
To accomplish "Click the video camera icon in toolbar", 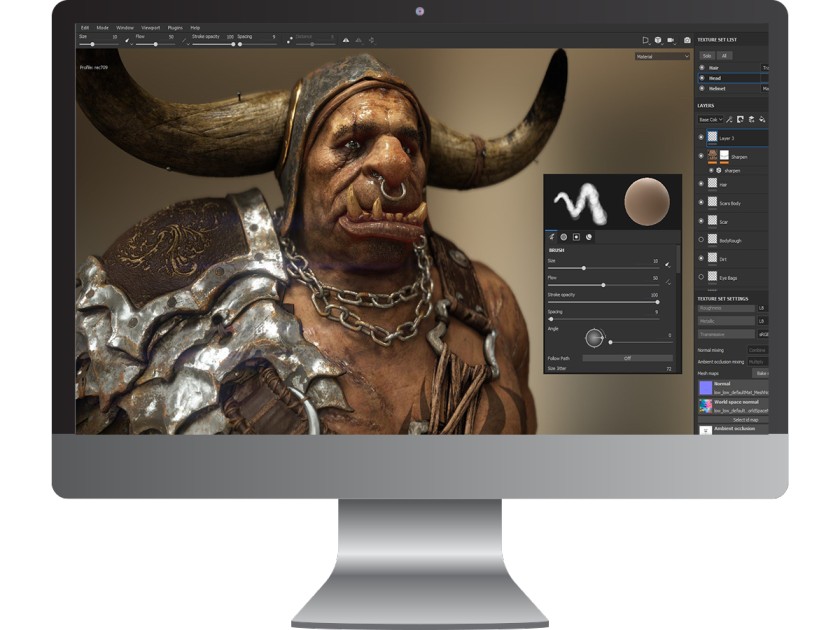I will click(x=671, y=40).
